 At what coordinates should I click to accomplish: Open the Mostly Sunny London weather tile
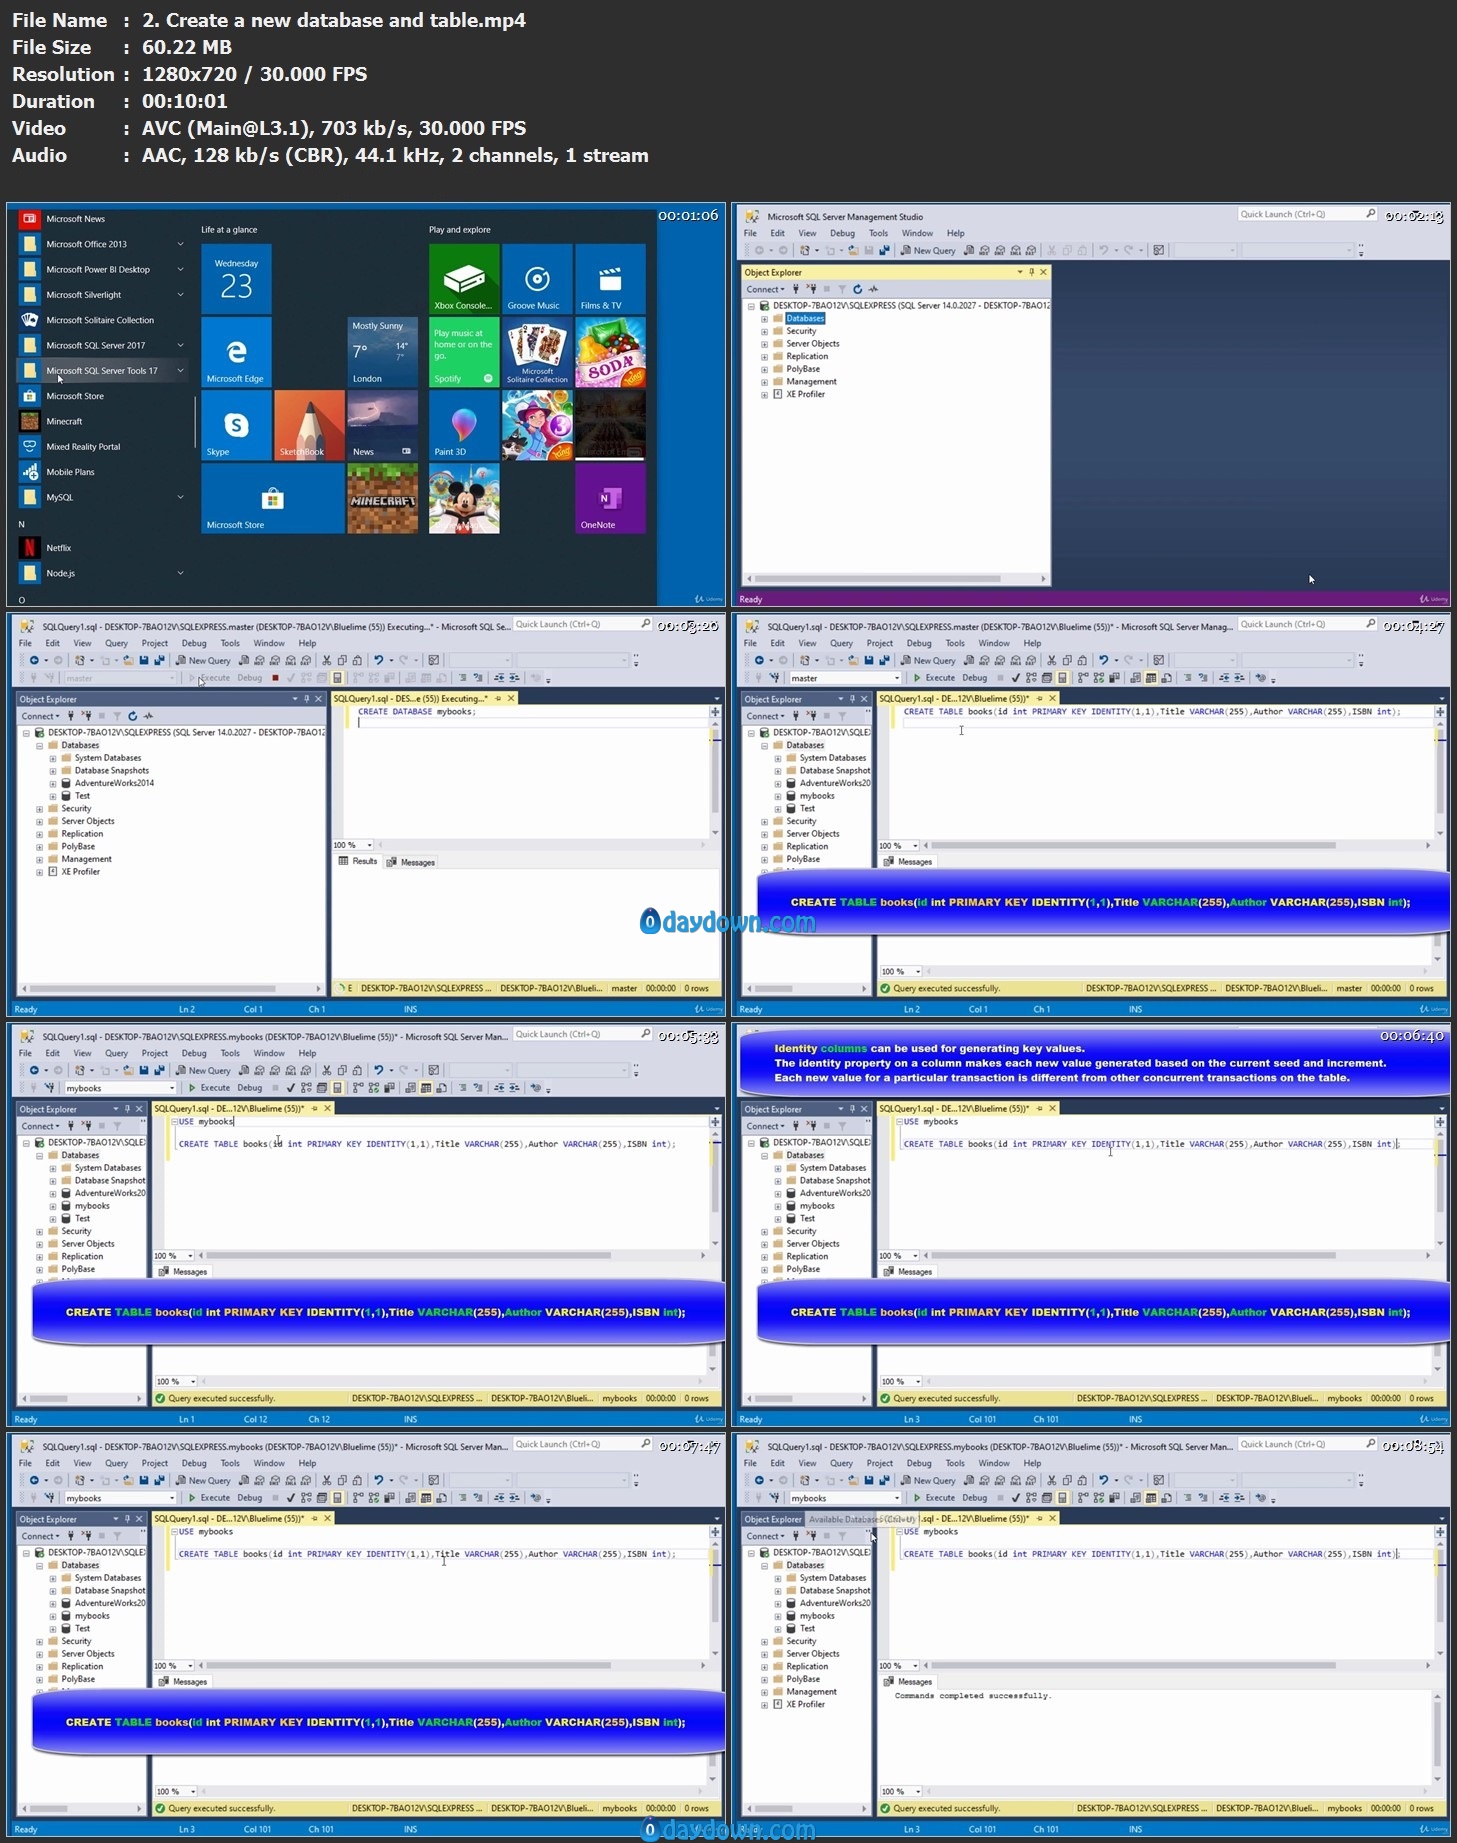pos(382,352)
